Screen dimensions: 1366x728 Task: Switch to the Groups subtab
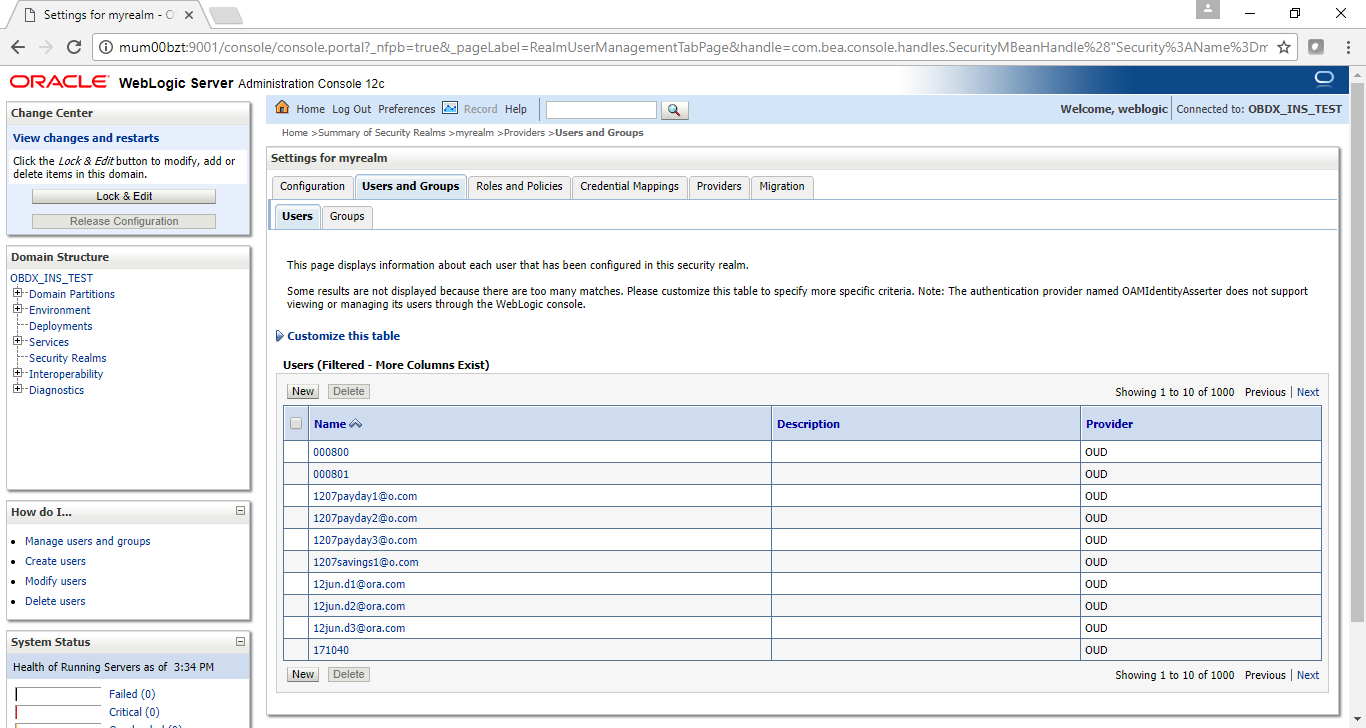click(347, 217)
